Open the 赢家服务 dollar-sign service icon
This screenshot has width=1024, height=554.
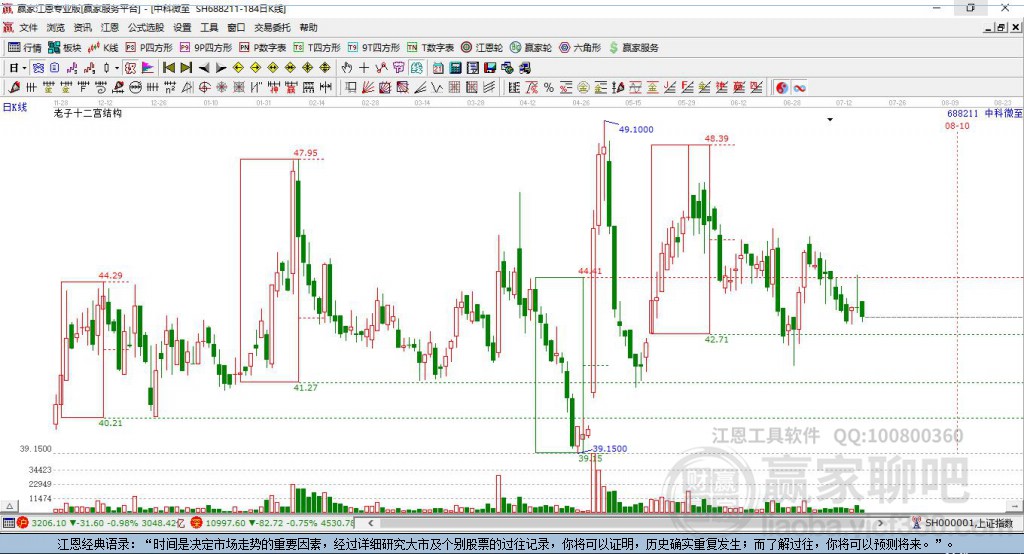tap(633, 48)
